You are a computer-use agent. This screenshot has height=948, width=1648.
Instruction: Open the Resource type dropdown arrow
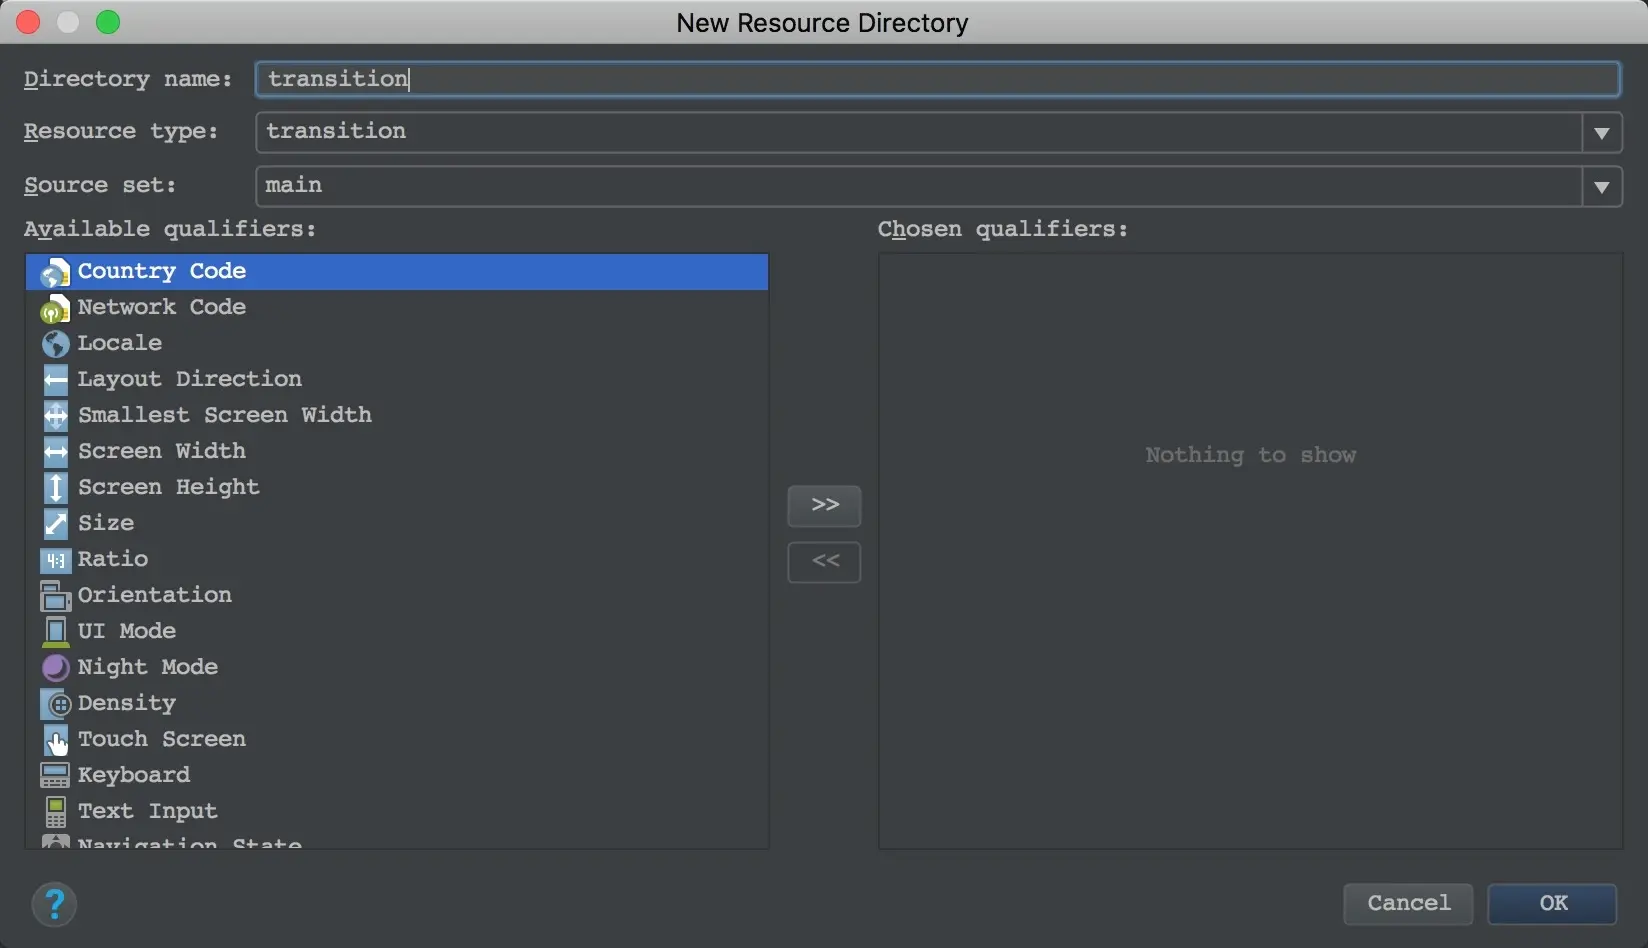point(1602,133)
